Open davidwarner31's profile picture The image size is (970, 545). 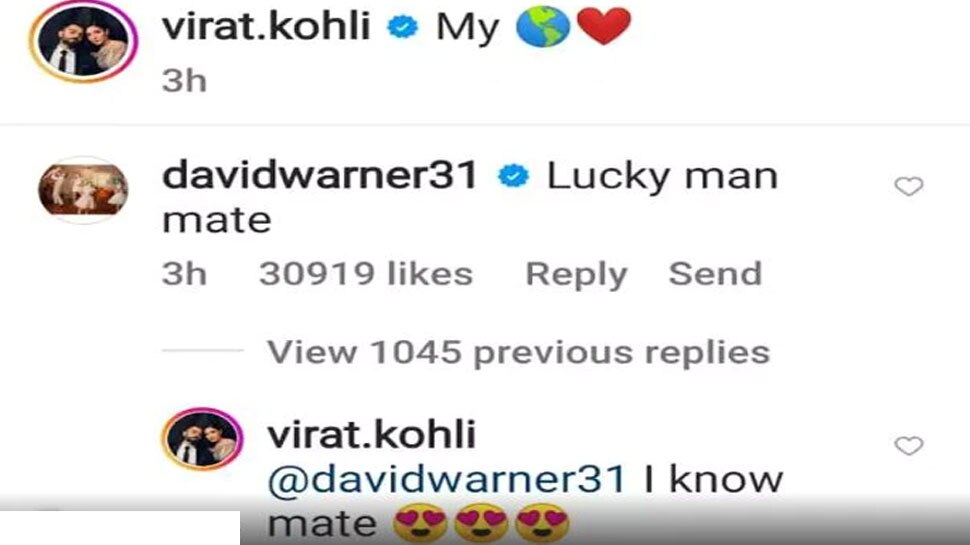point(84,189)
